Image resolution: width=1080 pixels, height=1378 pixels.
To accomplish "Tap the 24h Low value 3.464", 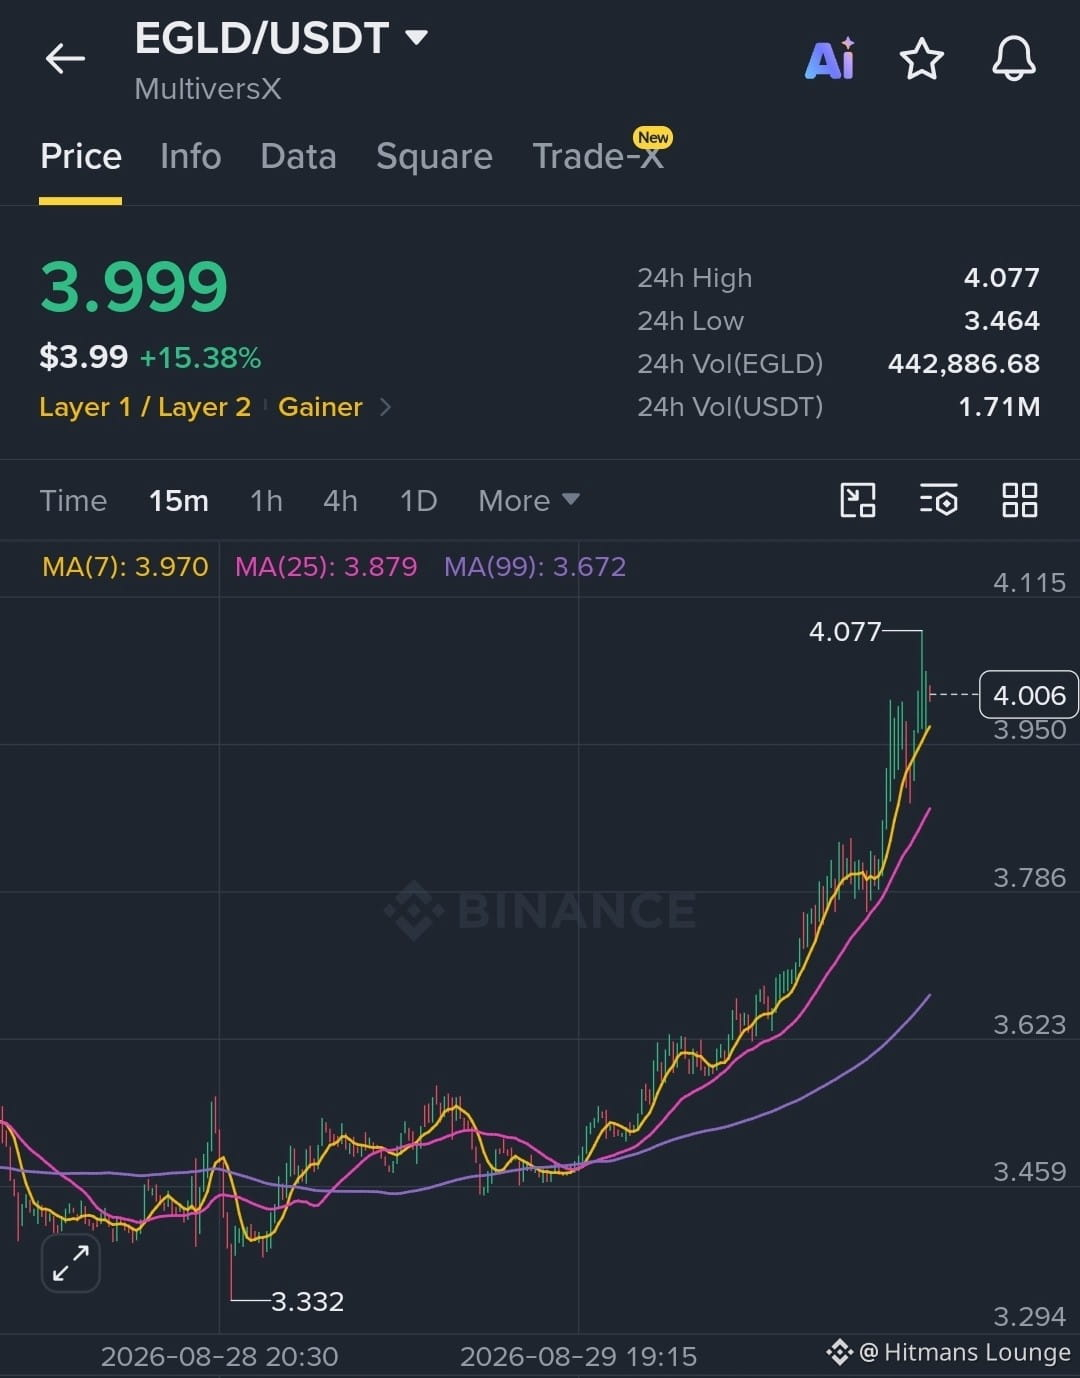I will [x=1001, y=321].
